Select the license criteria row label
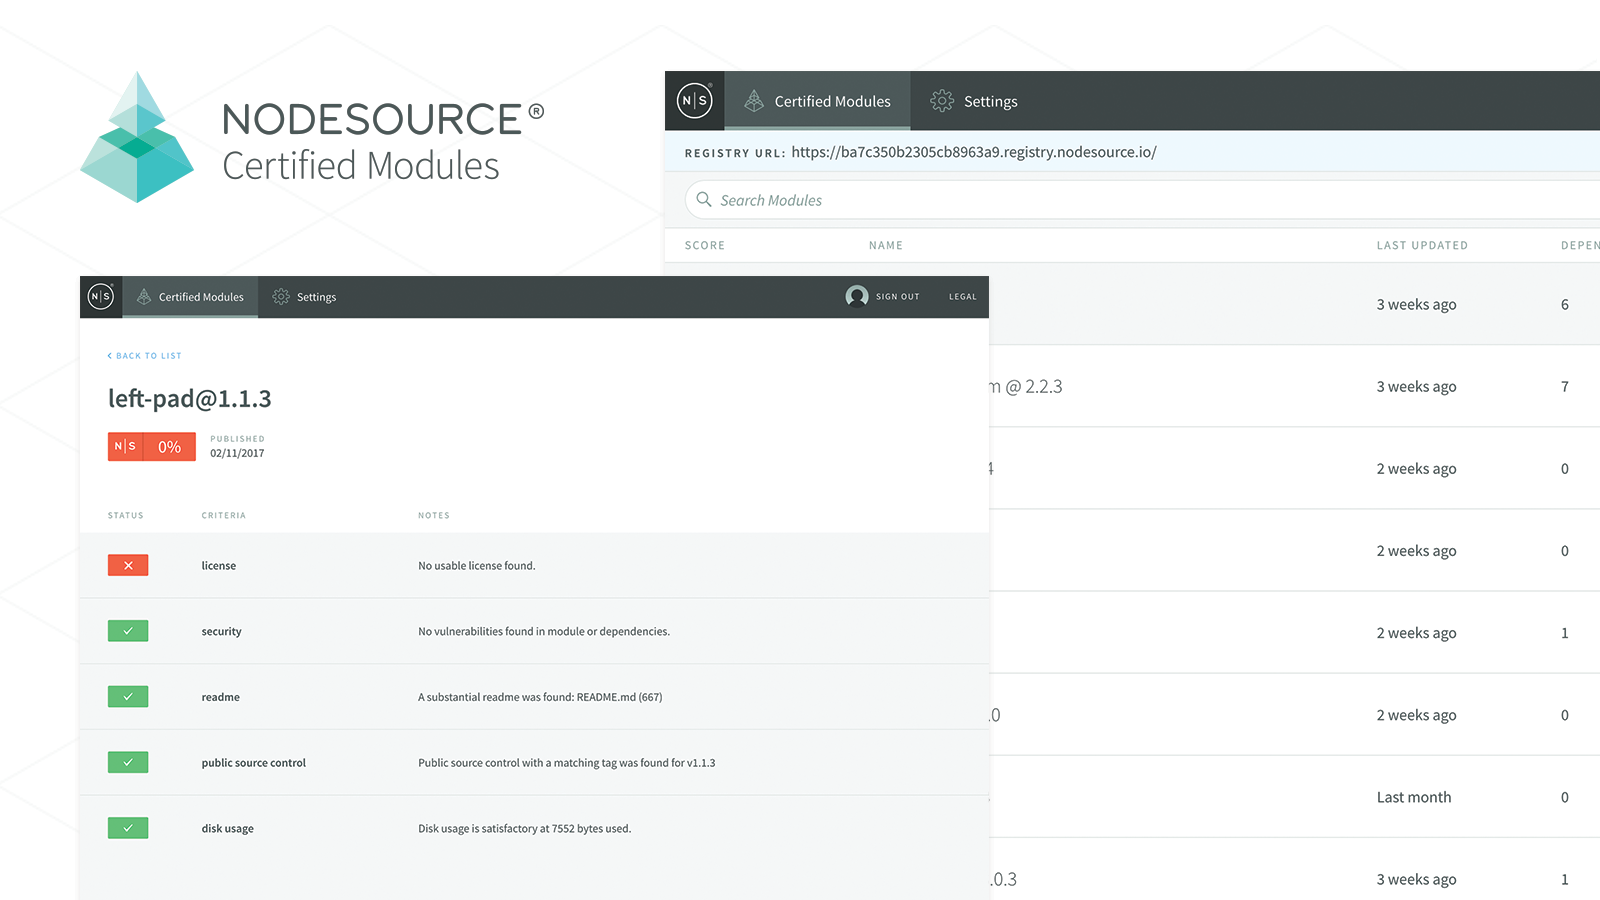 click(219, 566)
